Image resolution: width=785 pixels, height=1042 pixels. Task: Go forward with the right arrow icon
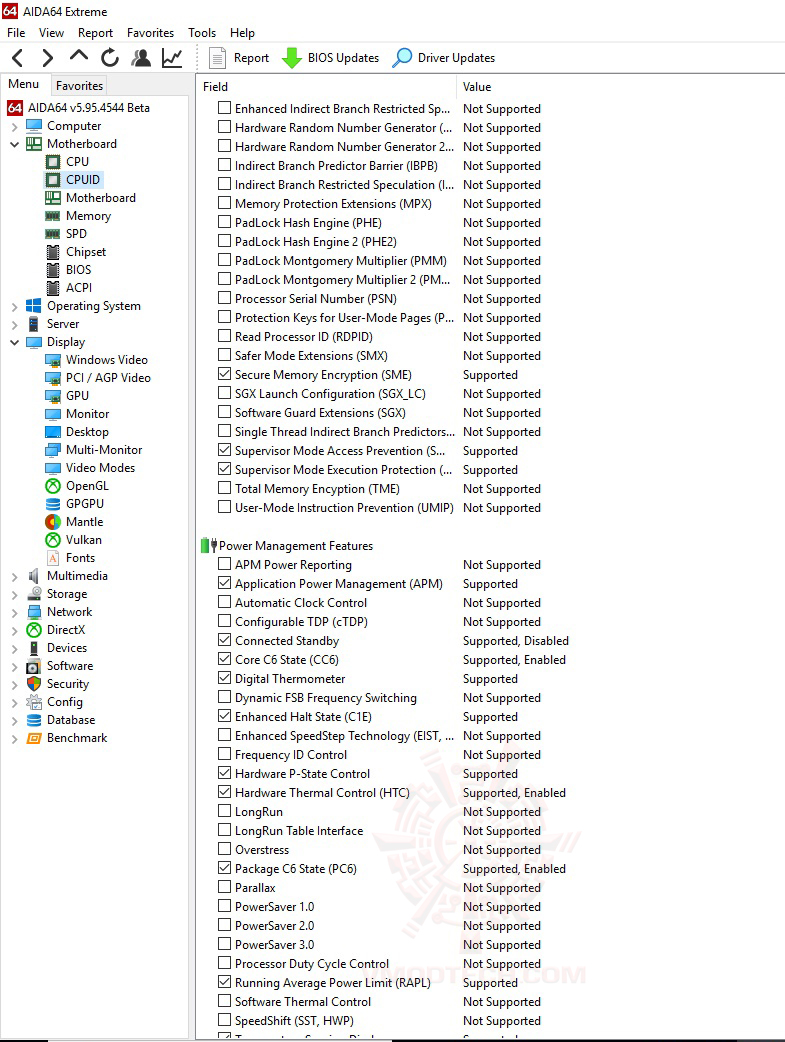click(x=47, y=58)
